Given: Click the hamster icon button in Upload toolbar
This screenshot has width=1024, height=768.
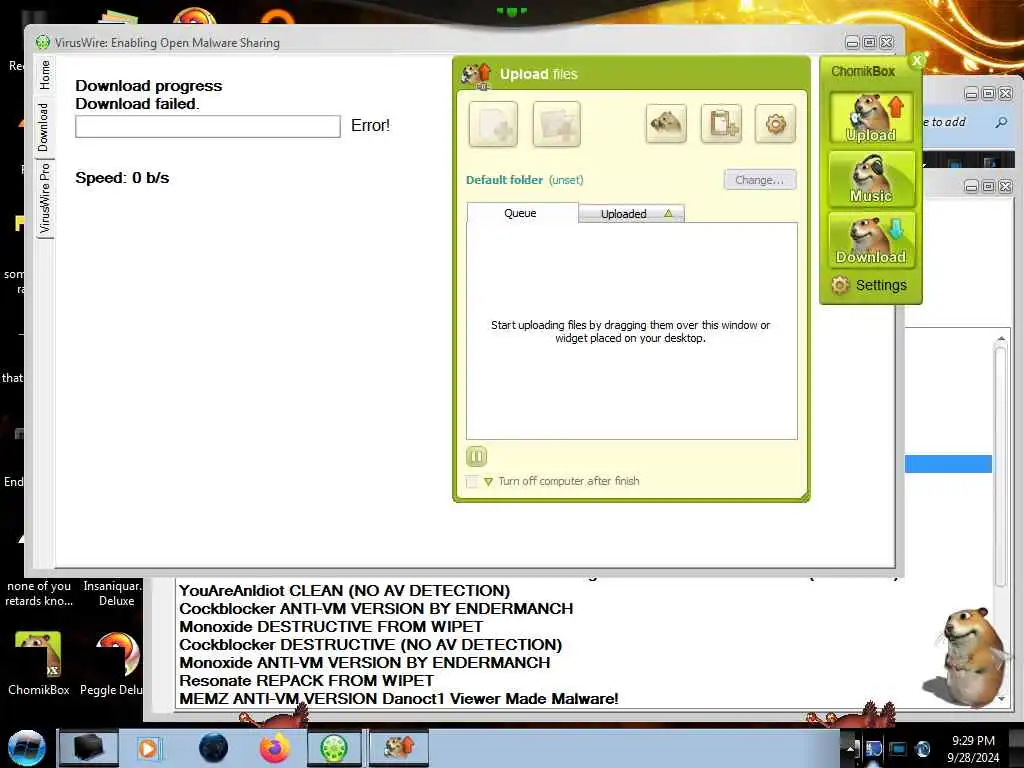Looking at the screenshot, I should click(x=666, y=123).
